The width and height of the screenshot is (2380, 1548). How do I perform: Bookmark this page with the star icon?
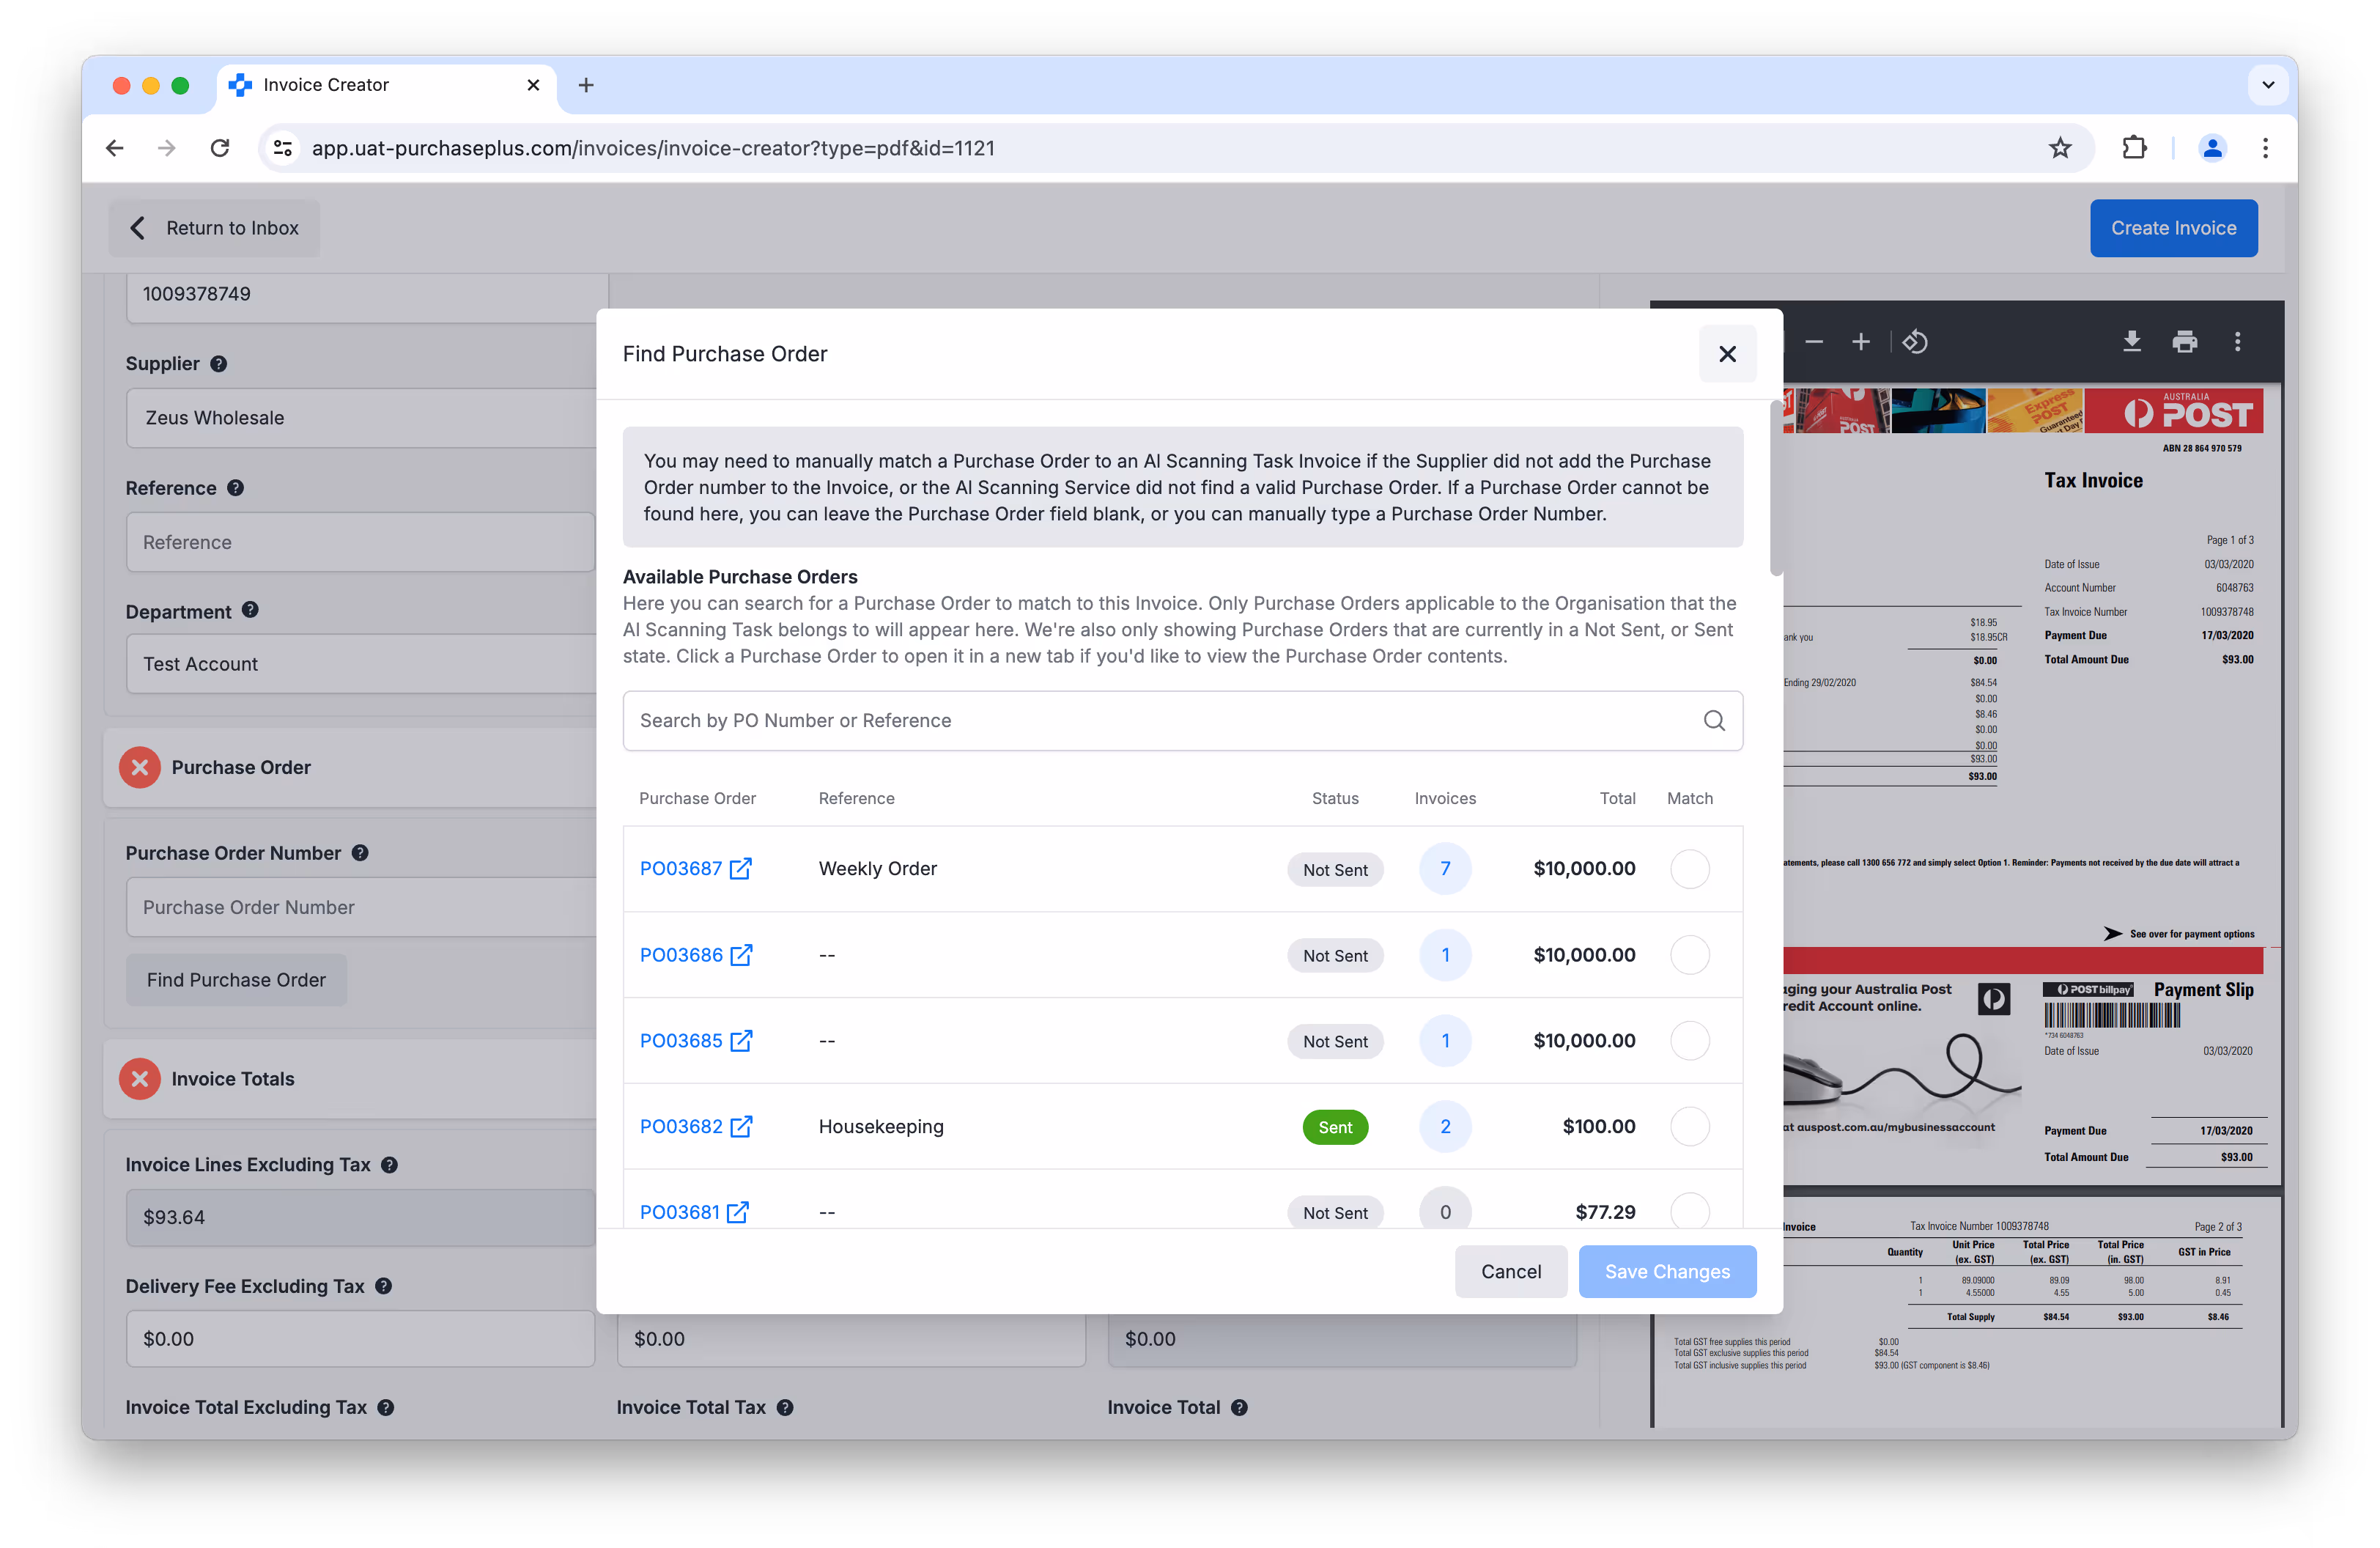tap(2060, 148)
